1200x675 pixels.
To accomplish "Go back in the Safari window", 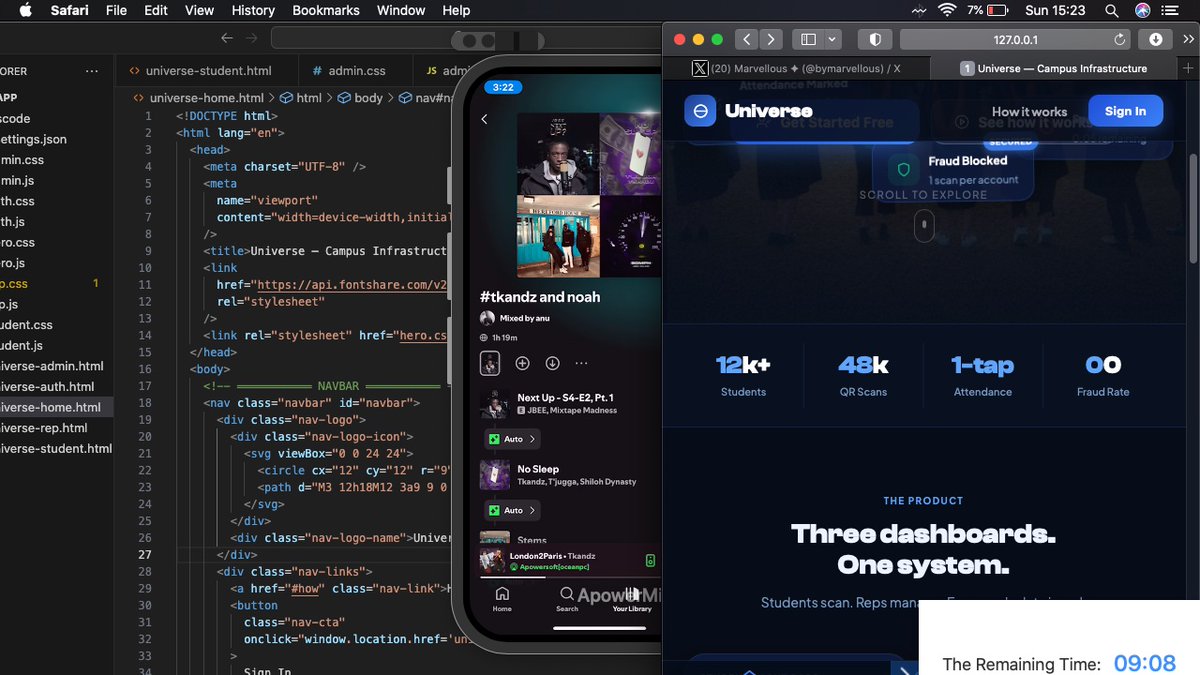I will (746, 39).
